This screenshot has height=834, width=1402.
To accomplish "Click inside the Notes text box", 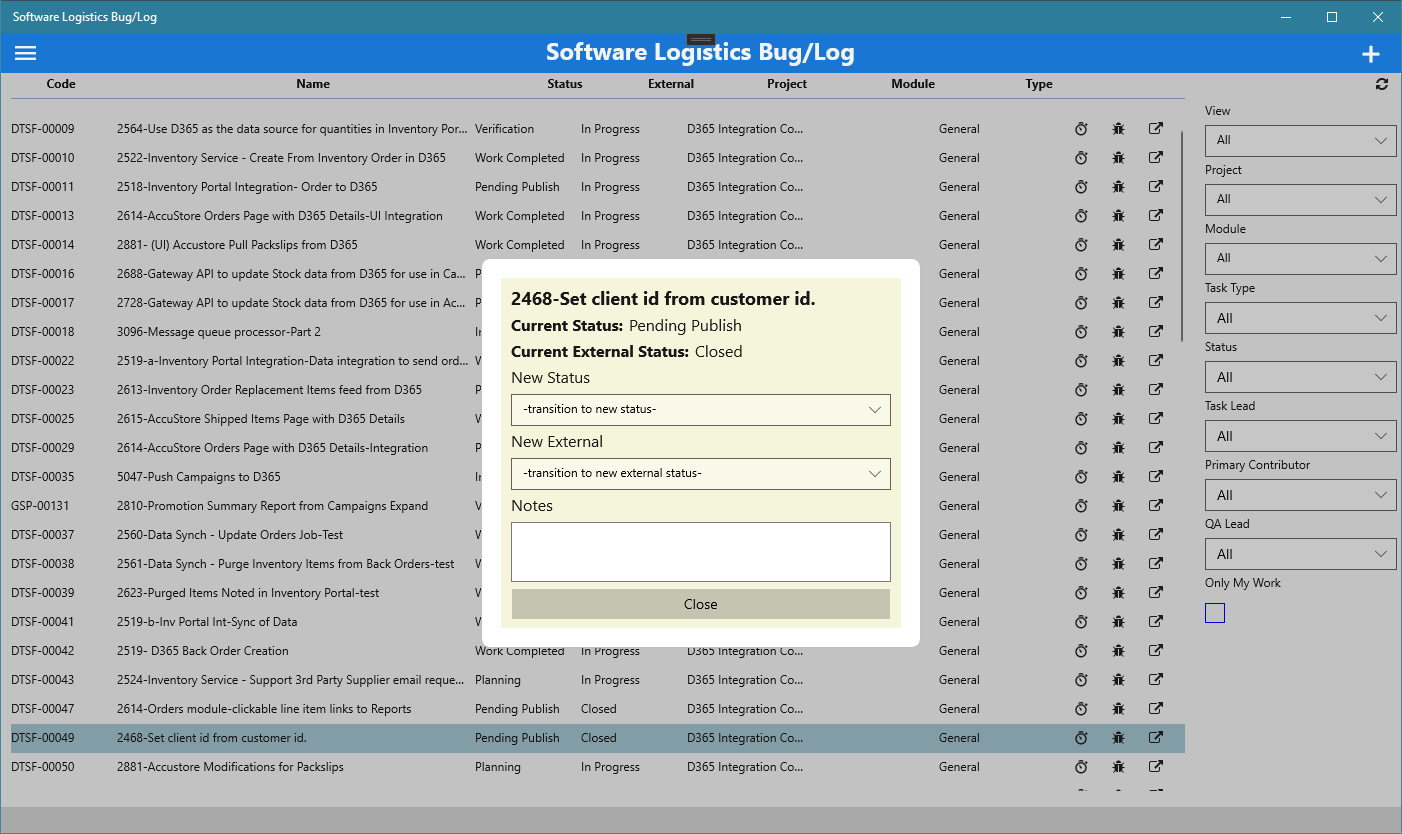I will [701, 552].
